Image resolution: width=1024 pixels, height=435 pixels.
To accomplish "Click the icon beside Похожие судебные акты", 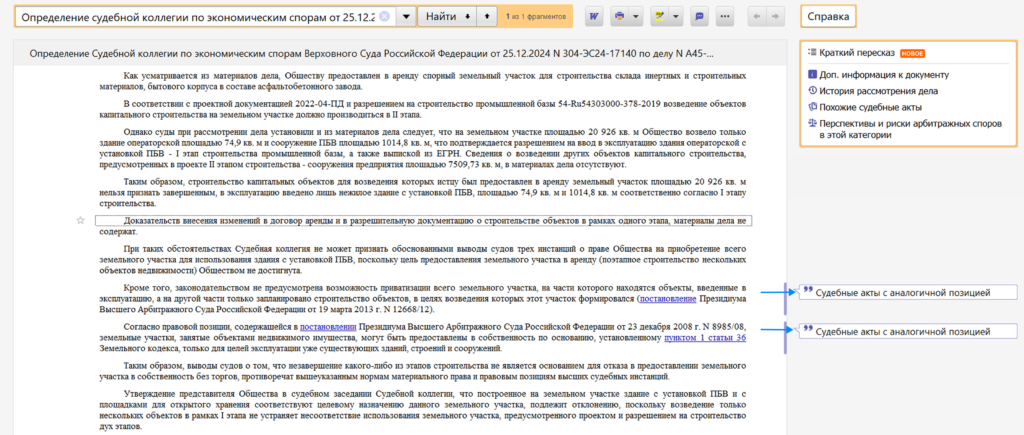I will [812, 106].
